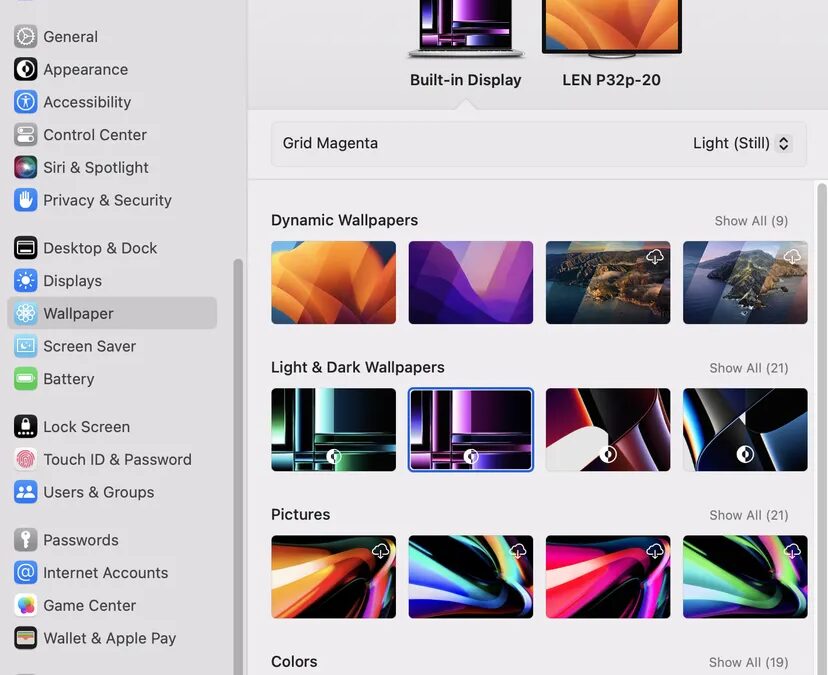Click the Battery icon in sidebar
The image size is (828, 675).
coord(26,379)
